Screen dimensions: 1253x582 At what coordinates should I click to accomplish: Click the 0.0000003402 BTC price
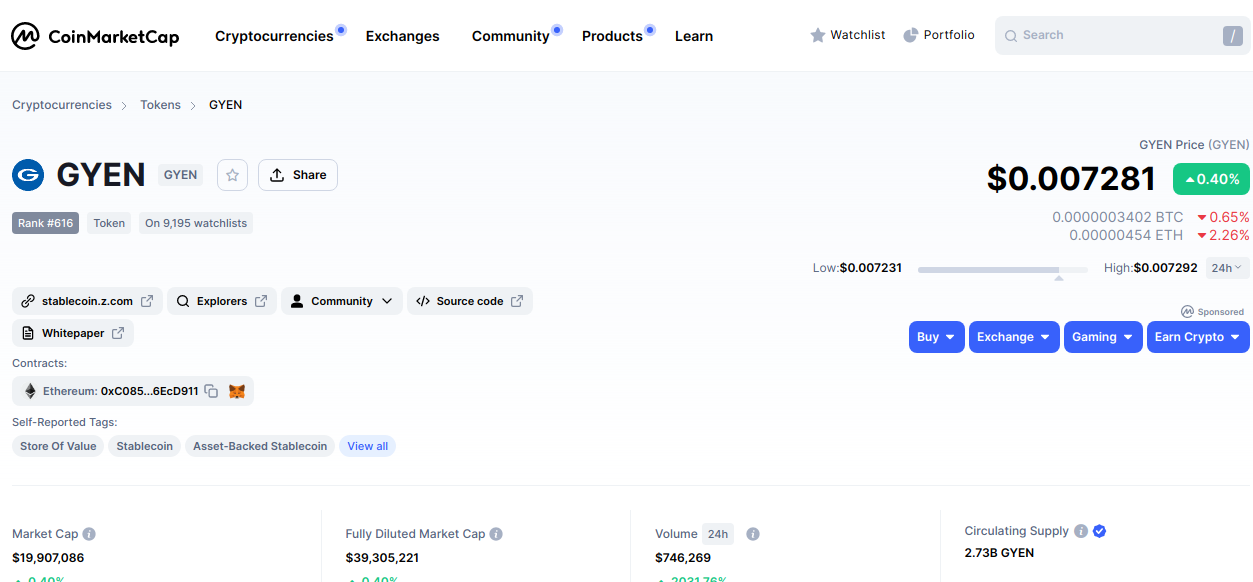point(1118,217)
